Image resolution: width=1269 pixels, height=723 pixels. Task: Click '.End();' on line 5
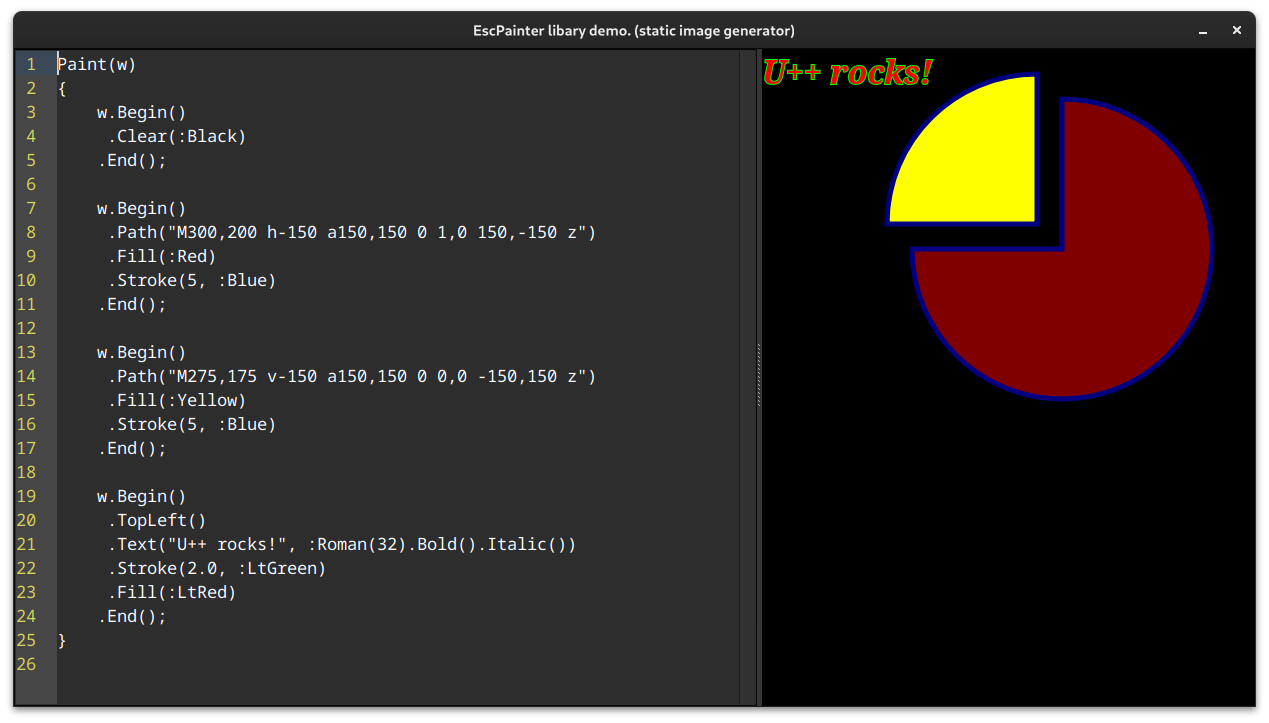coord(132,160)
